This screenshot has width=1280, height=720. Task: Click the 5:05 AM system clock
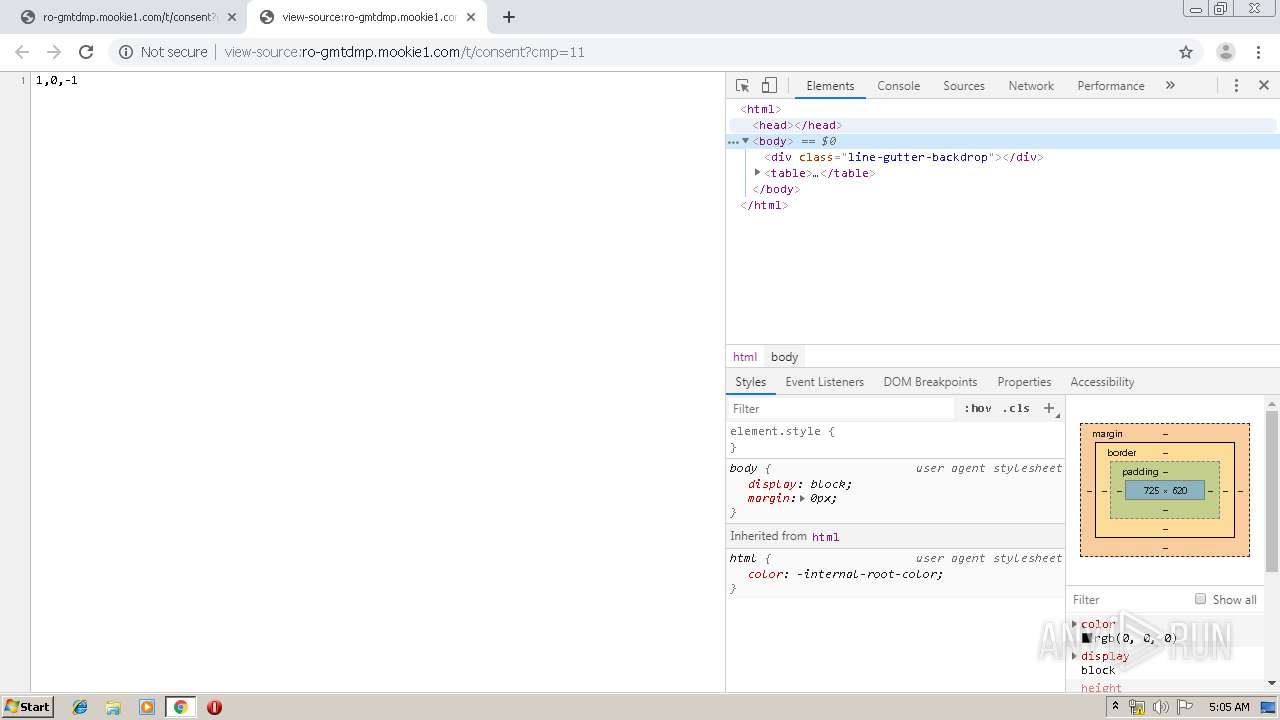pos(1228,707)
